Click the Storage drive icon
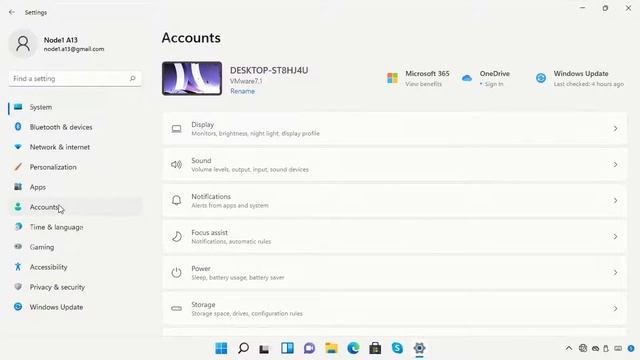This screenshot has width=640, height=360. (176, 309)
